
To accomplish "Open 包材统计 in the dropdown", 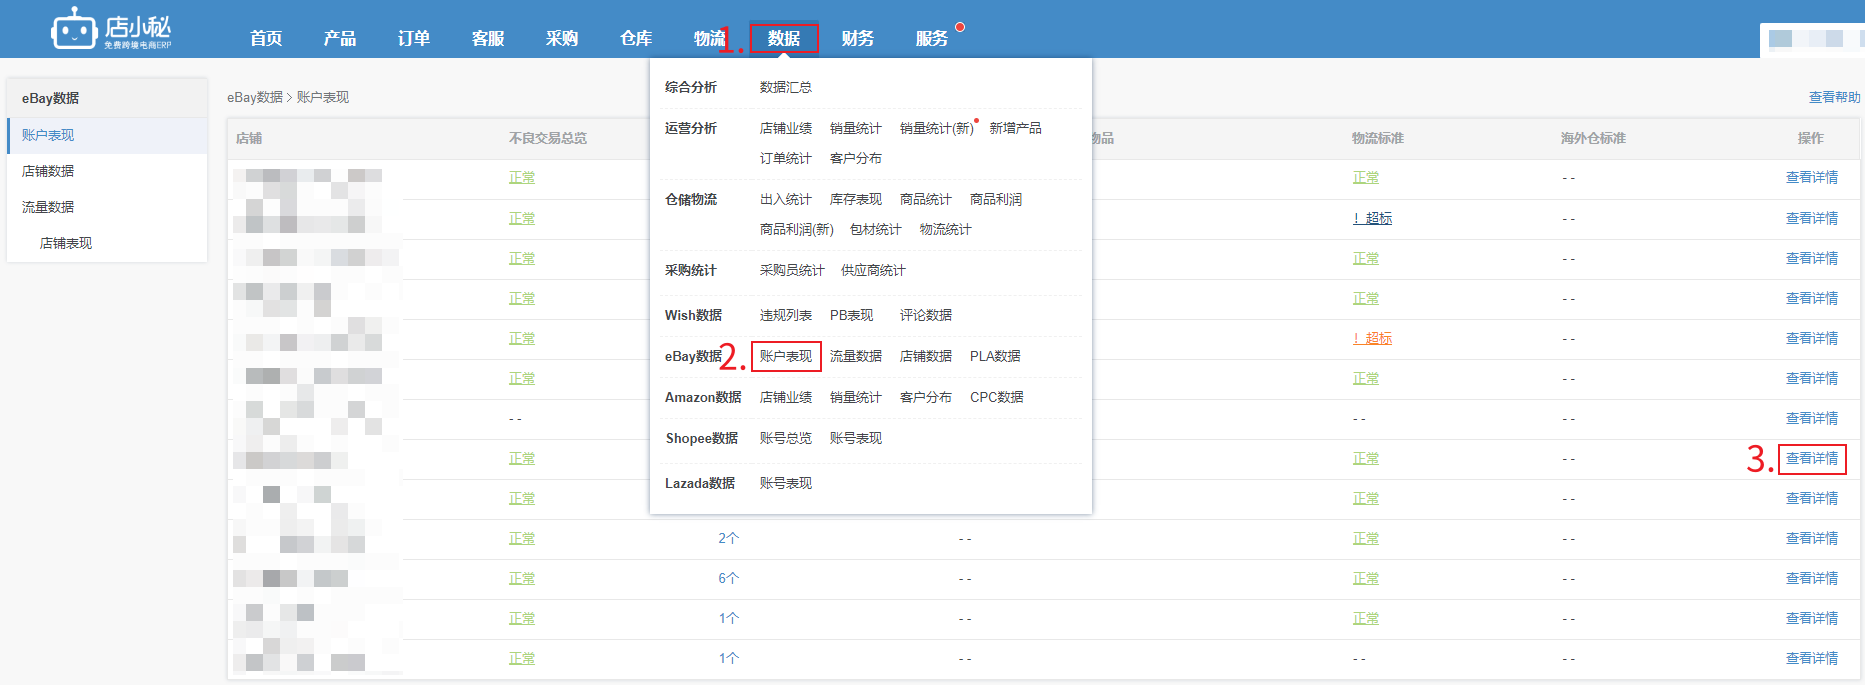I will 876,229.
